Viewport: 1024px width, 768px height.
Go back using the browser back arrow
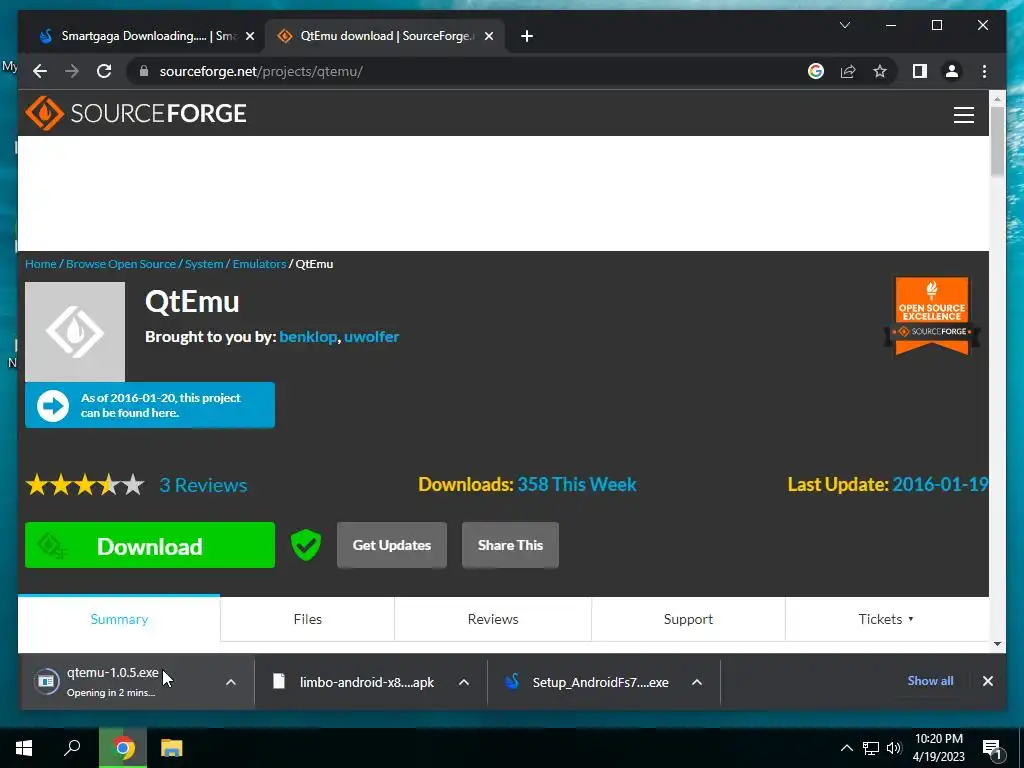click(40, 71)
